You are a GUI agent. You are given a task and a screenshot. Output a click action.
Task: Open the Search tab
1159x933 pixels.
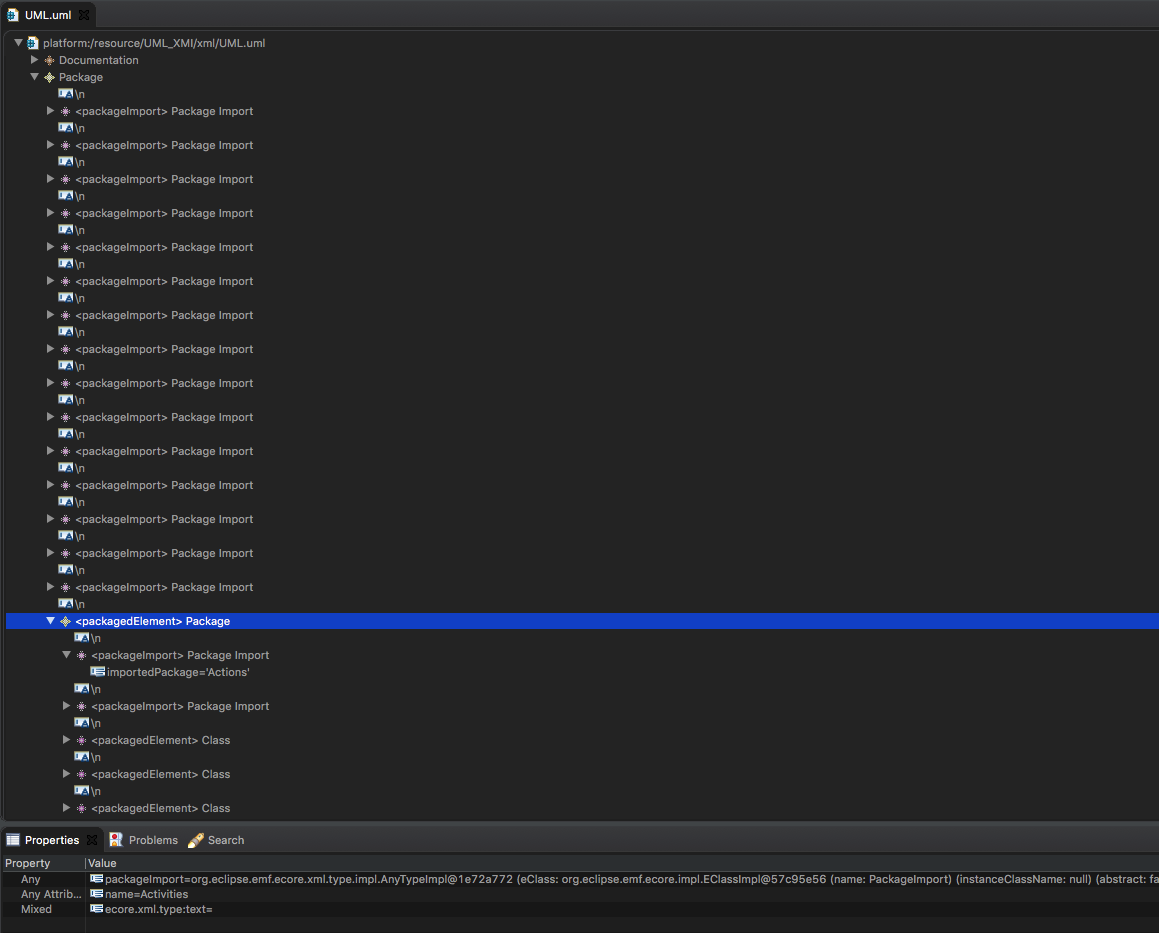coord(226,840)
